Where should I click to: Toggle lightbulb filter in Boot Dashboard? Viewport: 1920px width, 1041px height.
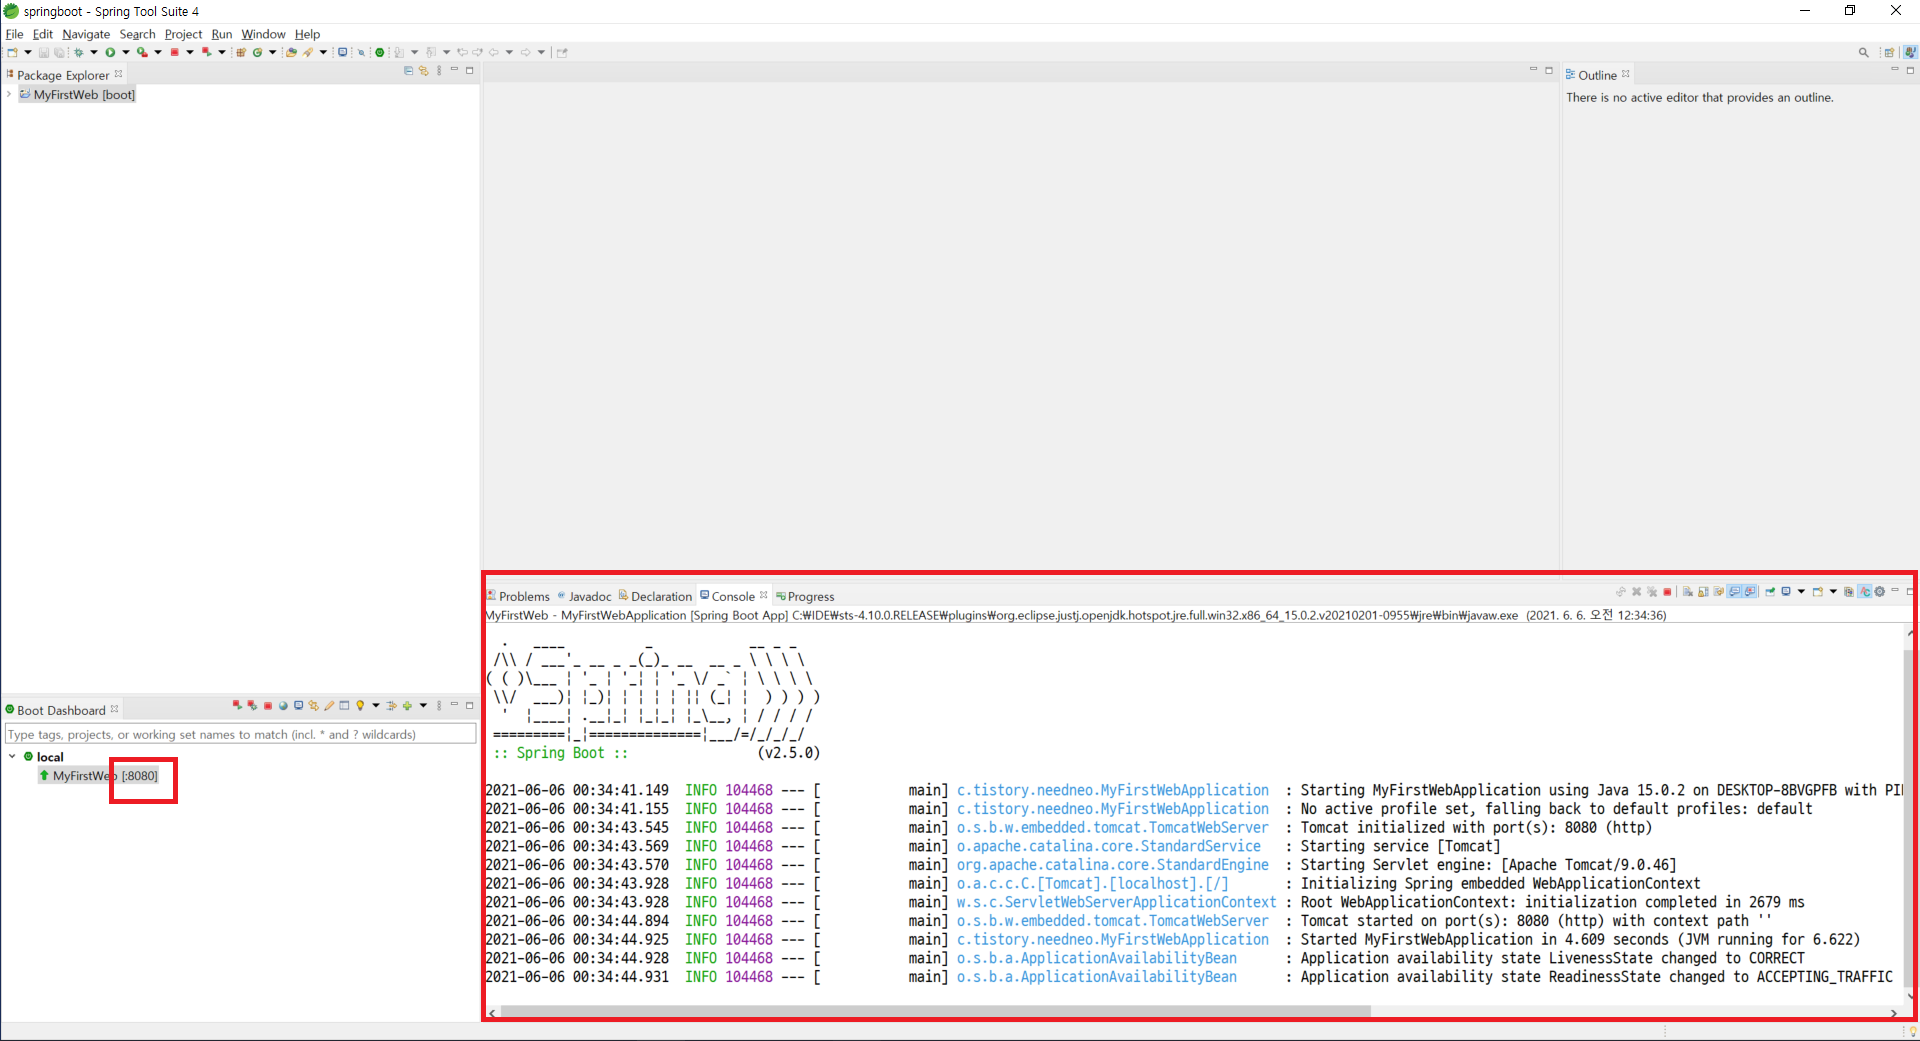coord(360,705)
